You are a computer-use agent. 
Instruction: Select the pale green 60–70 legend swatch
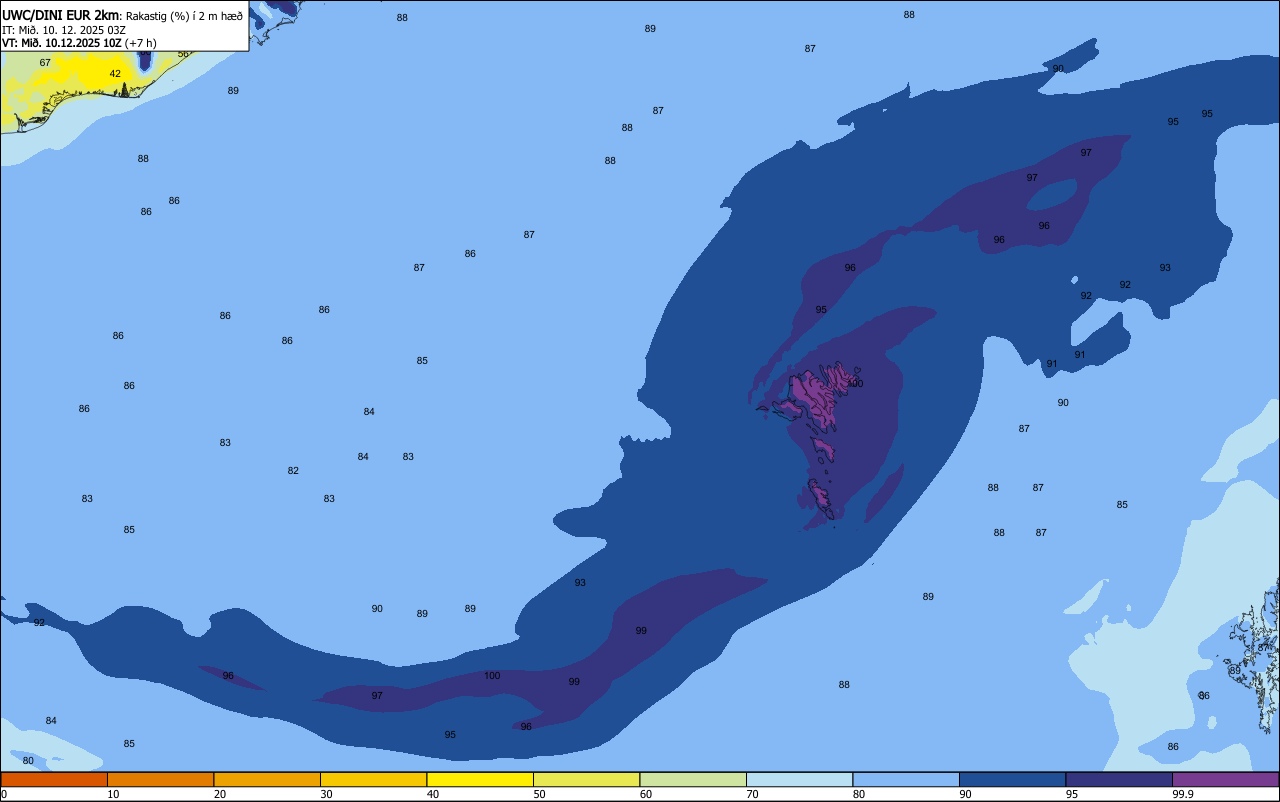[x=693, y=779]
